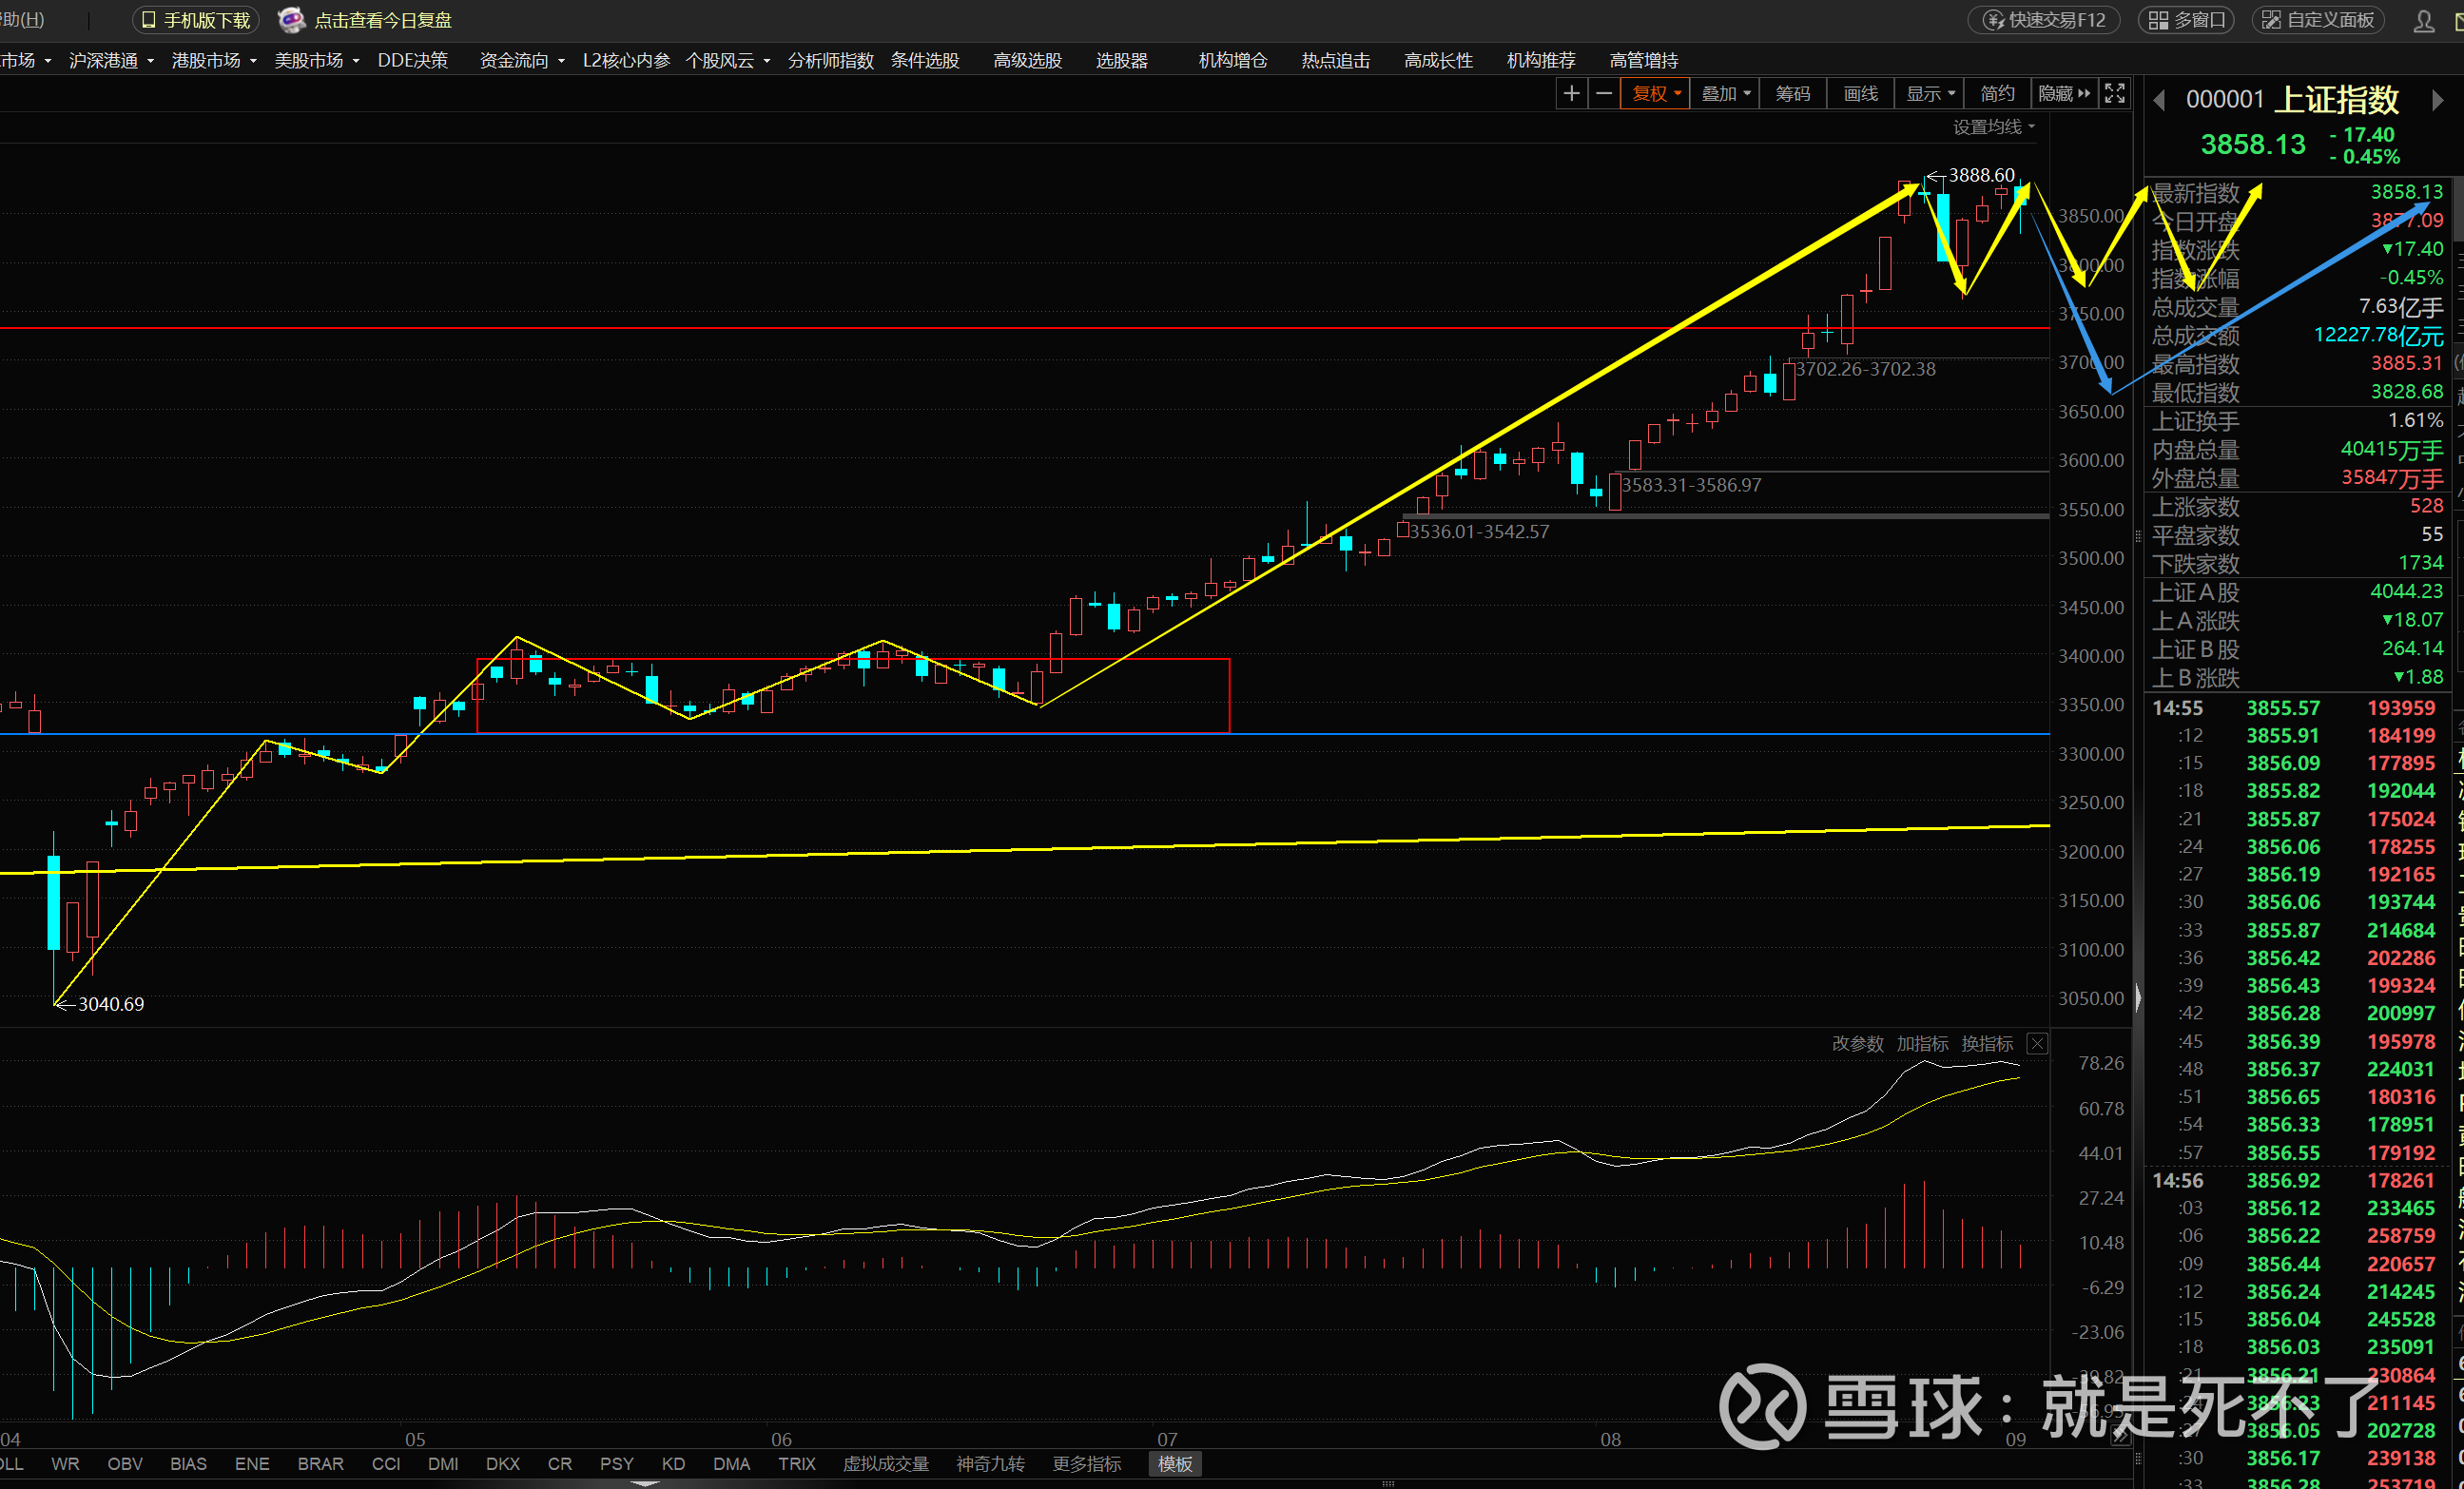The image size is (2464, 1489).
Task: Enter fullscreen chart view icon
Action: tap(2114, 94)
